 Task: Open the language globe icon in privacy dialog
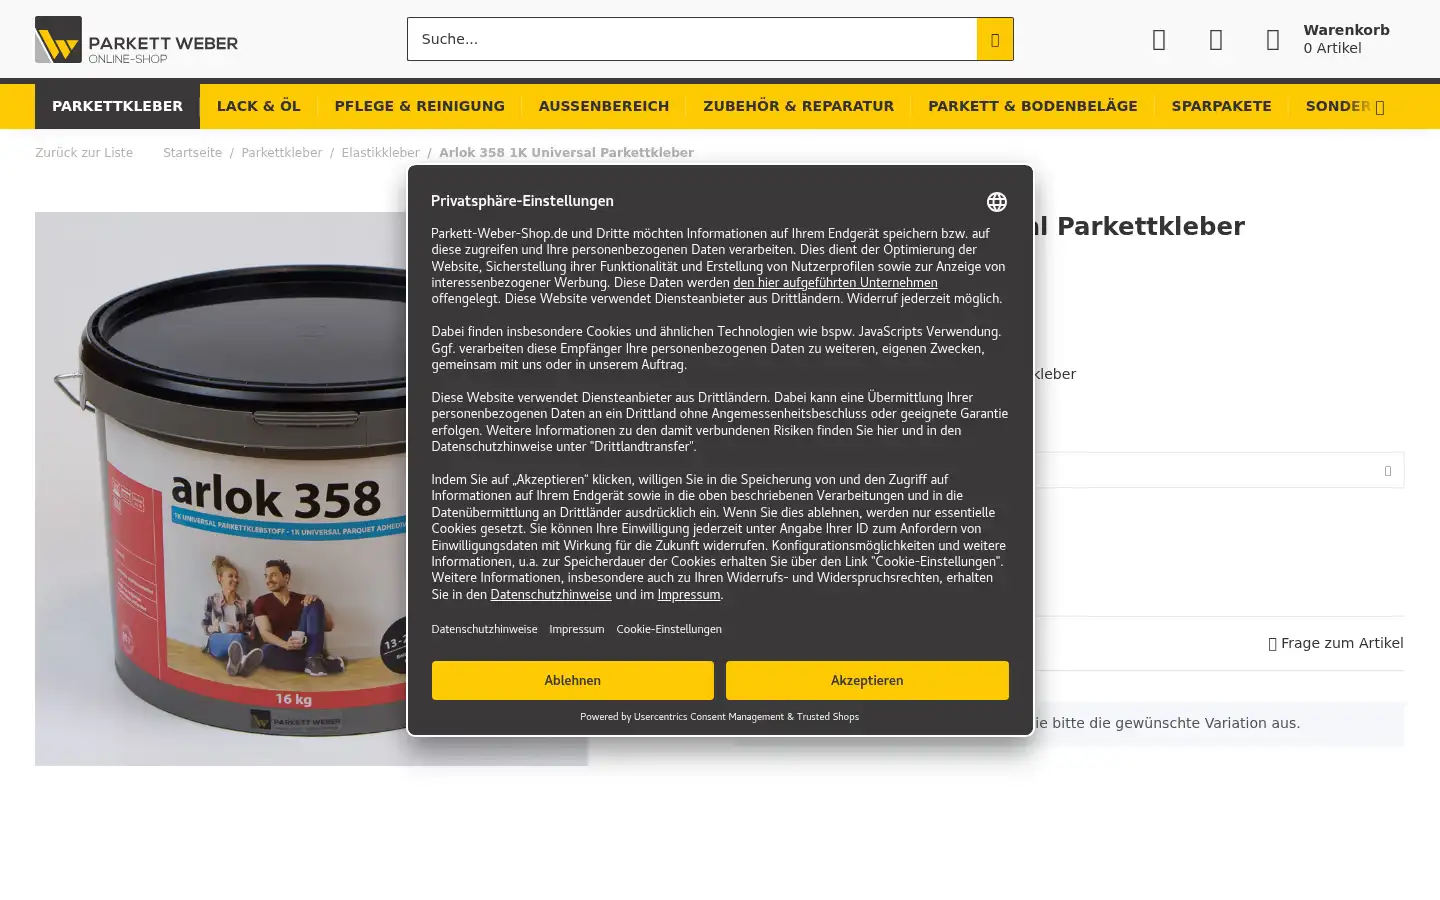click(997, 202)
